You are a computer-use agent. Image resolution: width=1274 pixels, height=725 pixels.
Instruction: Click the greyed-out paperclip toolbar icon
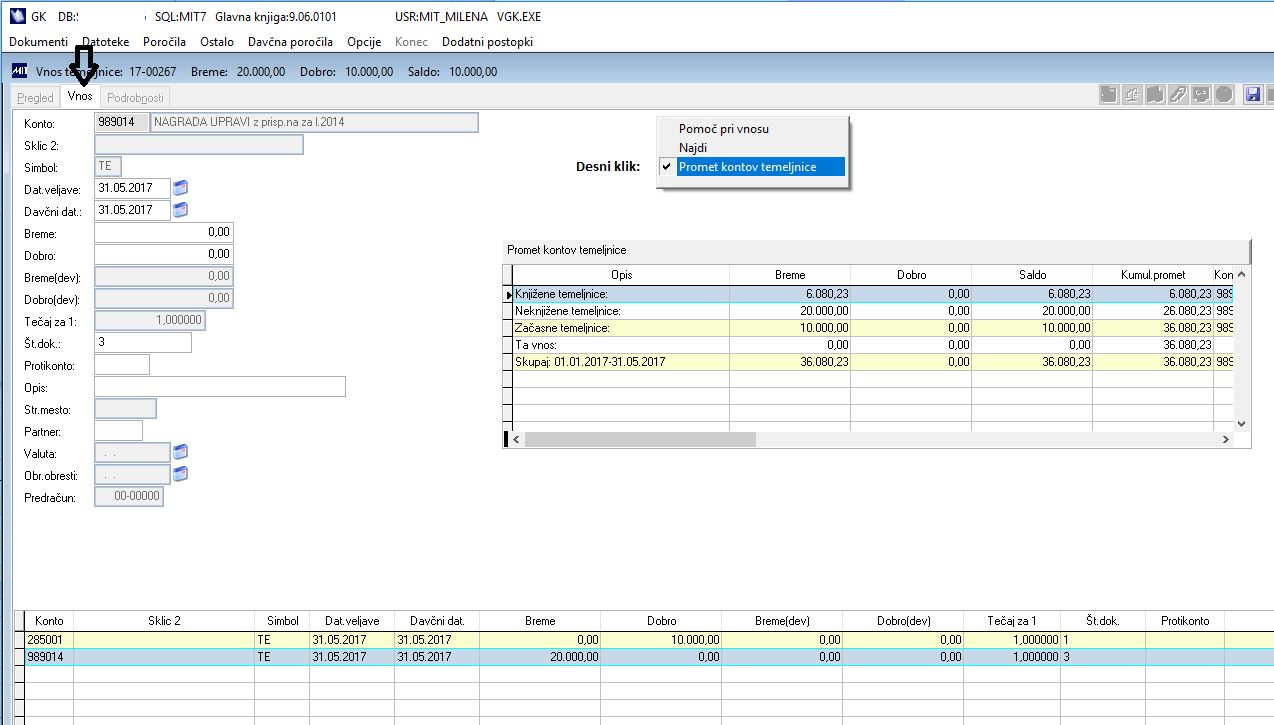(x=1178, y=95)
